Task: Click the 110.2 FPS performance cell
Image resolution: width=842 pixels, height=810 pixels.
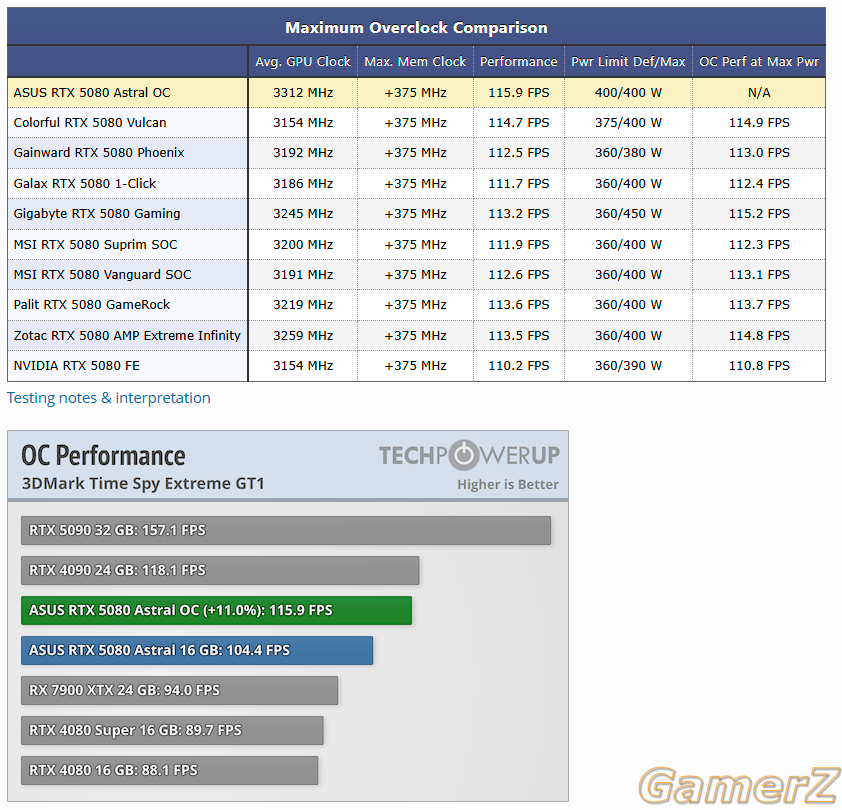Action: click(x=519, y=366)
